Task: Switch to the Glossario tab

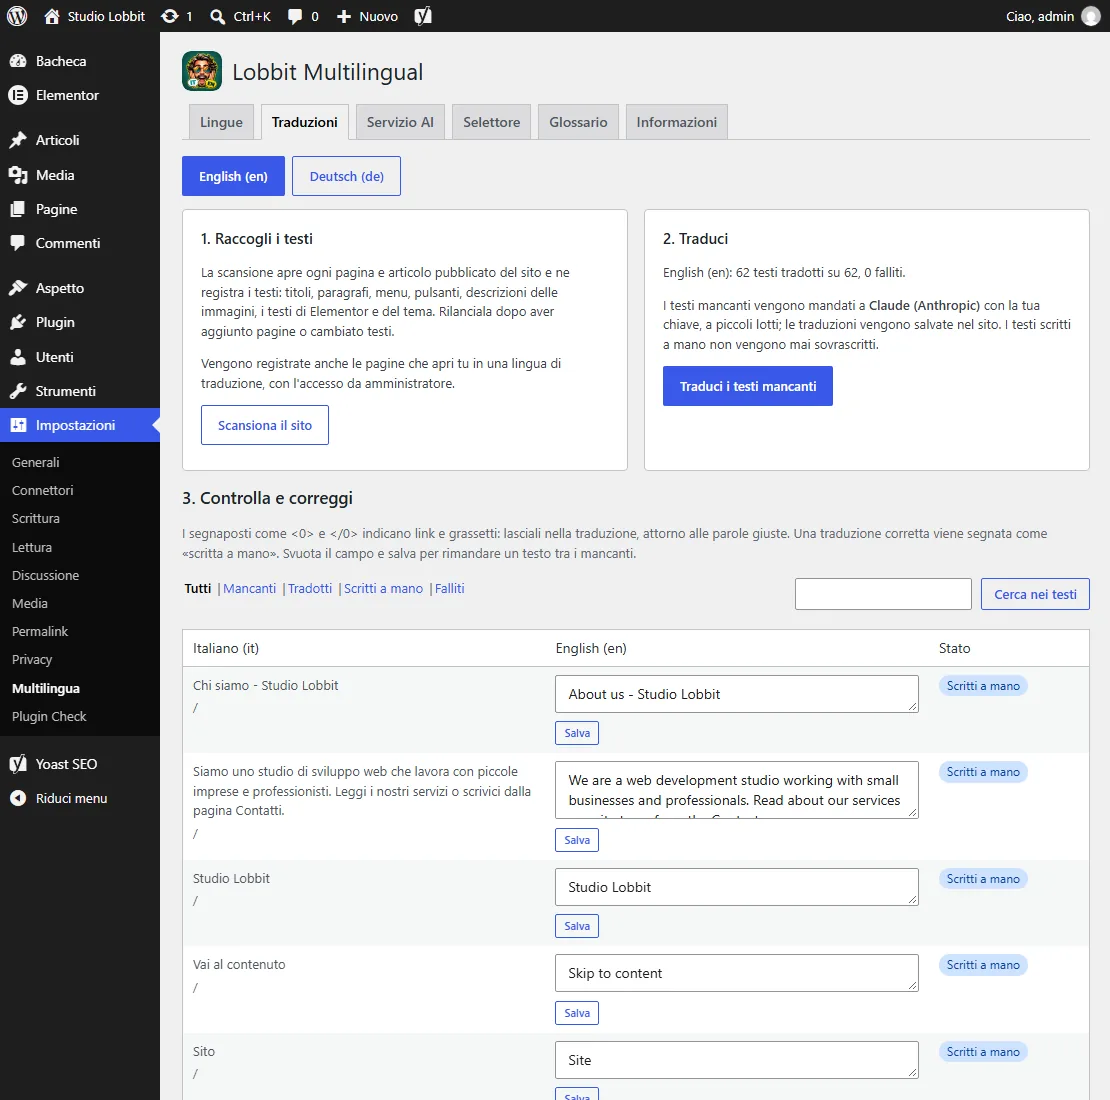Action: [x=578, y=122]
